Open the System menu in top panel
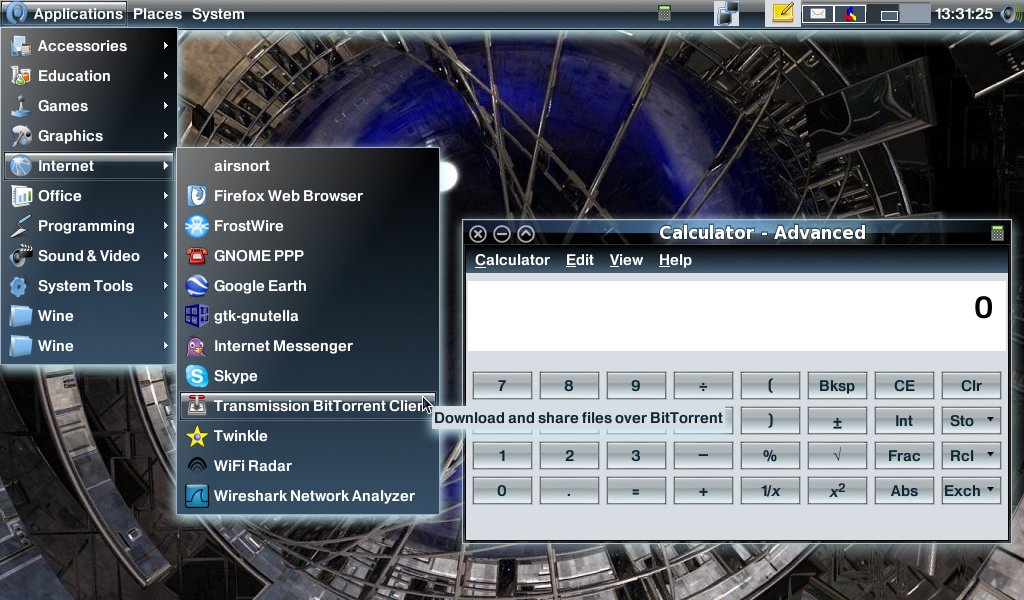Screen dimensions: 1024x600 [218, 14]
